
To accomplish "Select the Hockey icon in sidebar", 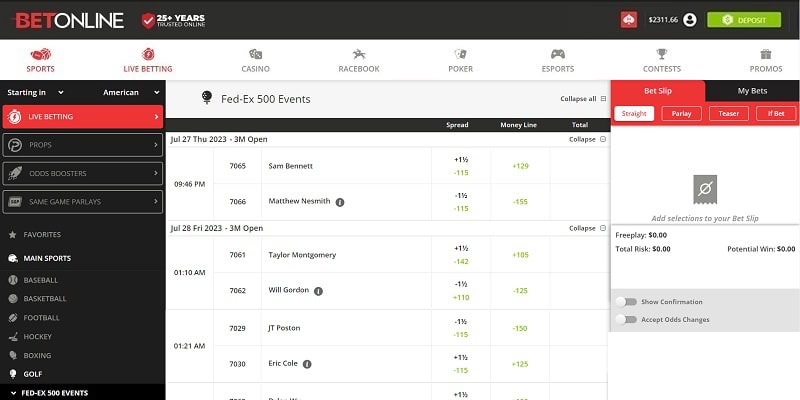I will coord(13,337).
